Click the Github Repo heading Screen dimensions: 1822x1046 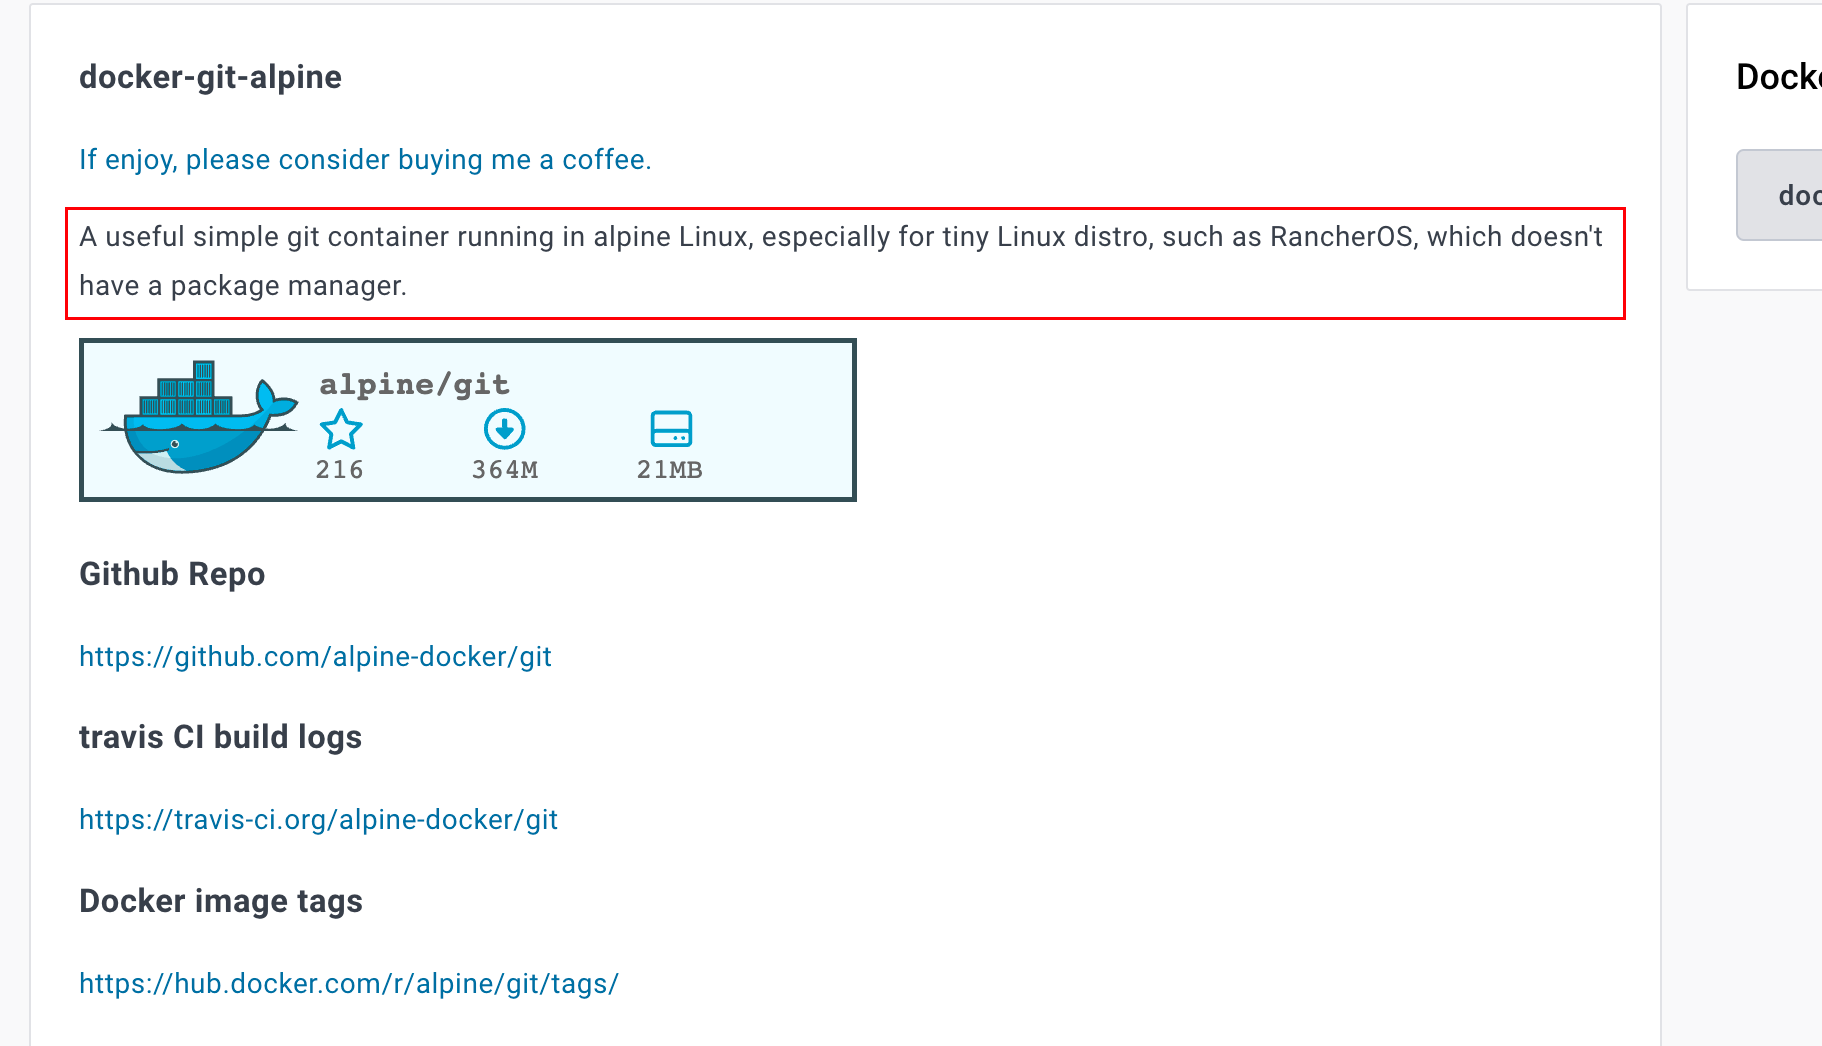pos(172,574)
